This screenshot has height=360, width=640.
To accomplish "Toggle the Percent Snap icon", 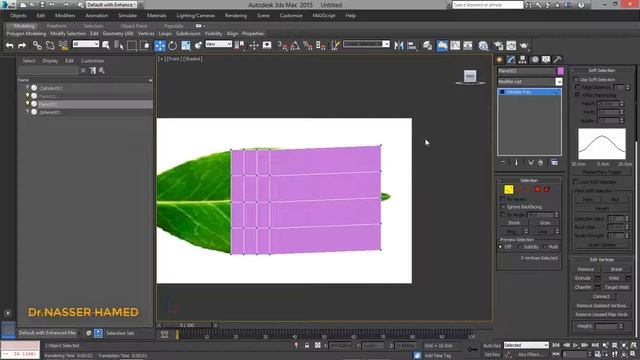I will [308, 45].
